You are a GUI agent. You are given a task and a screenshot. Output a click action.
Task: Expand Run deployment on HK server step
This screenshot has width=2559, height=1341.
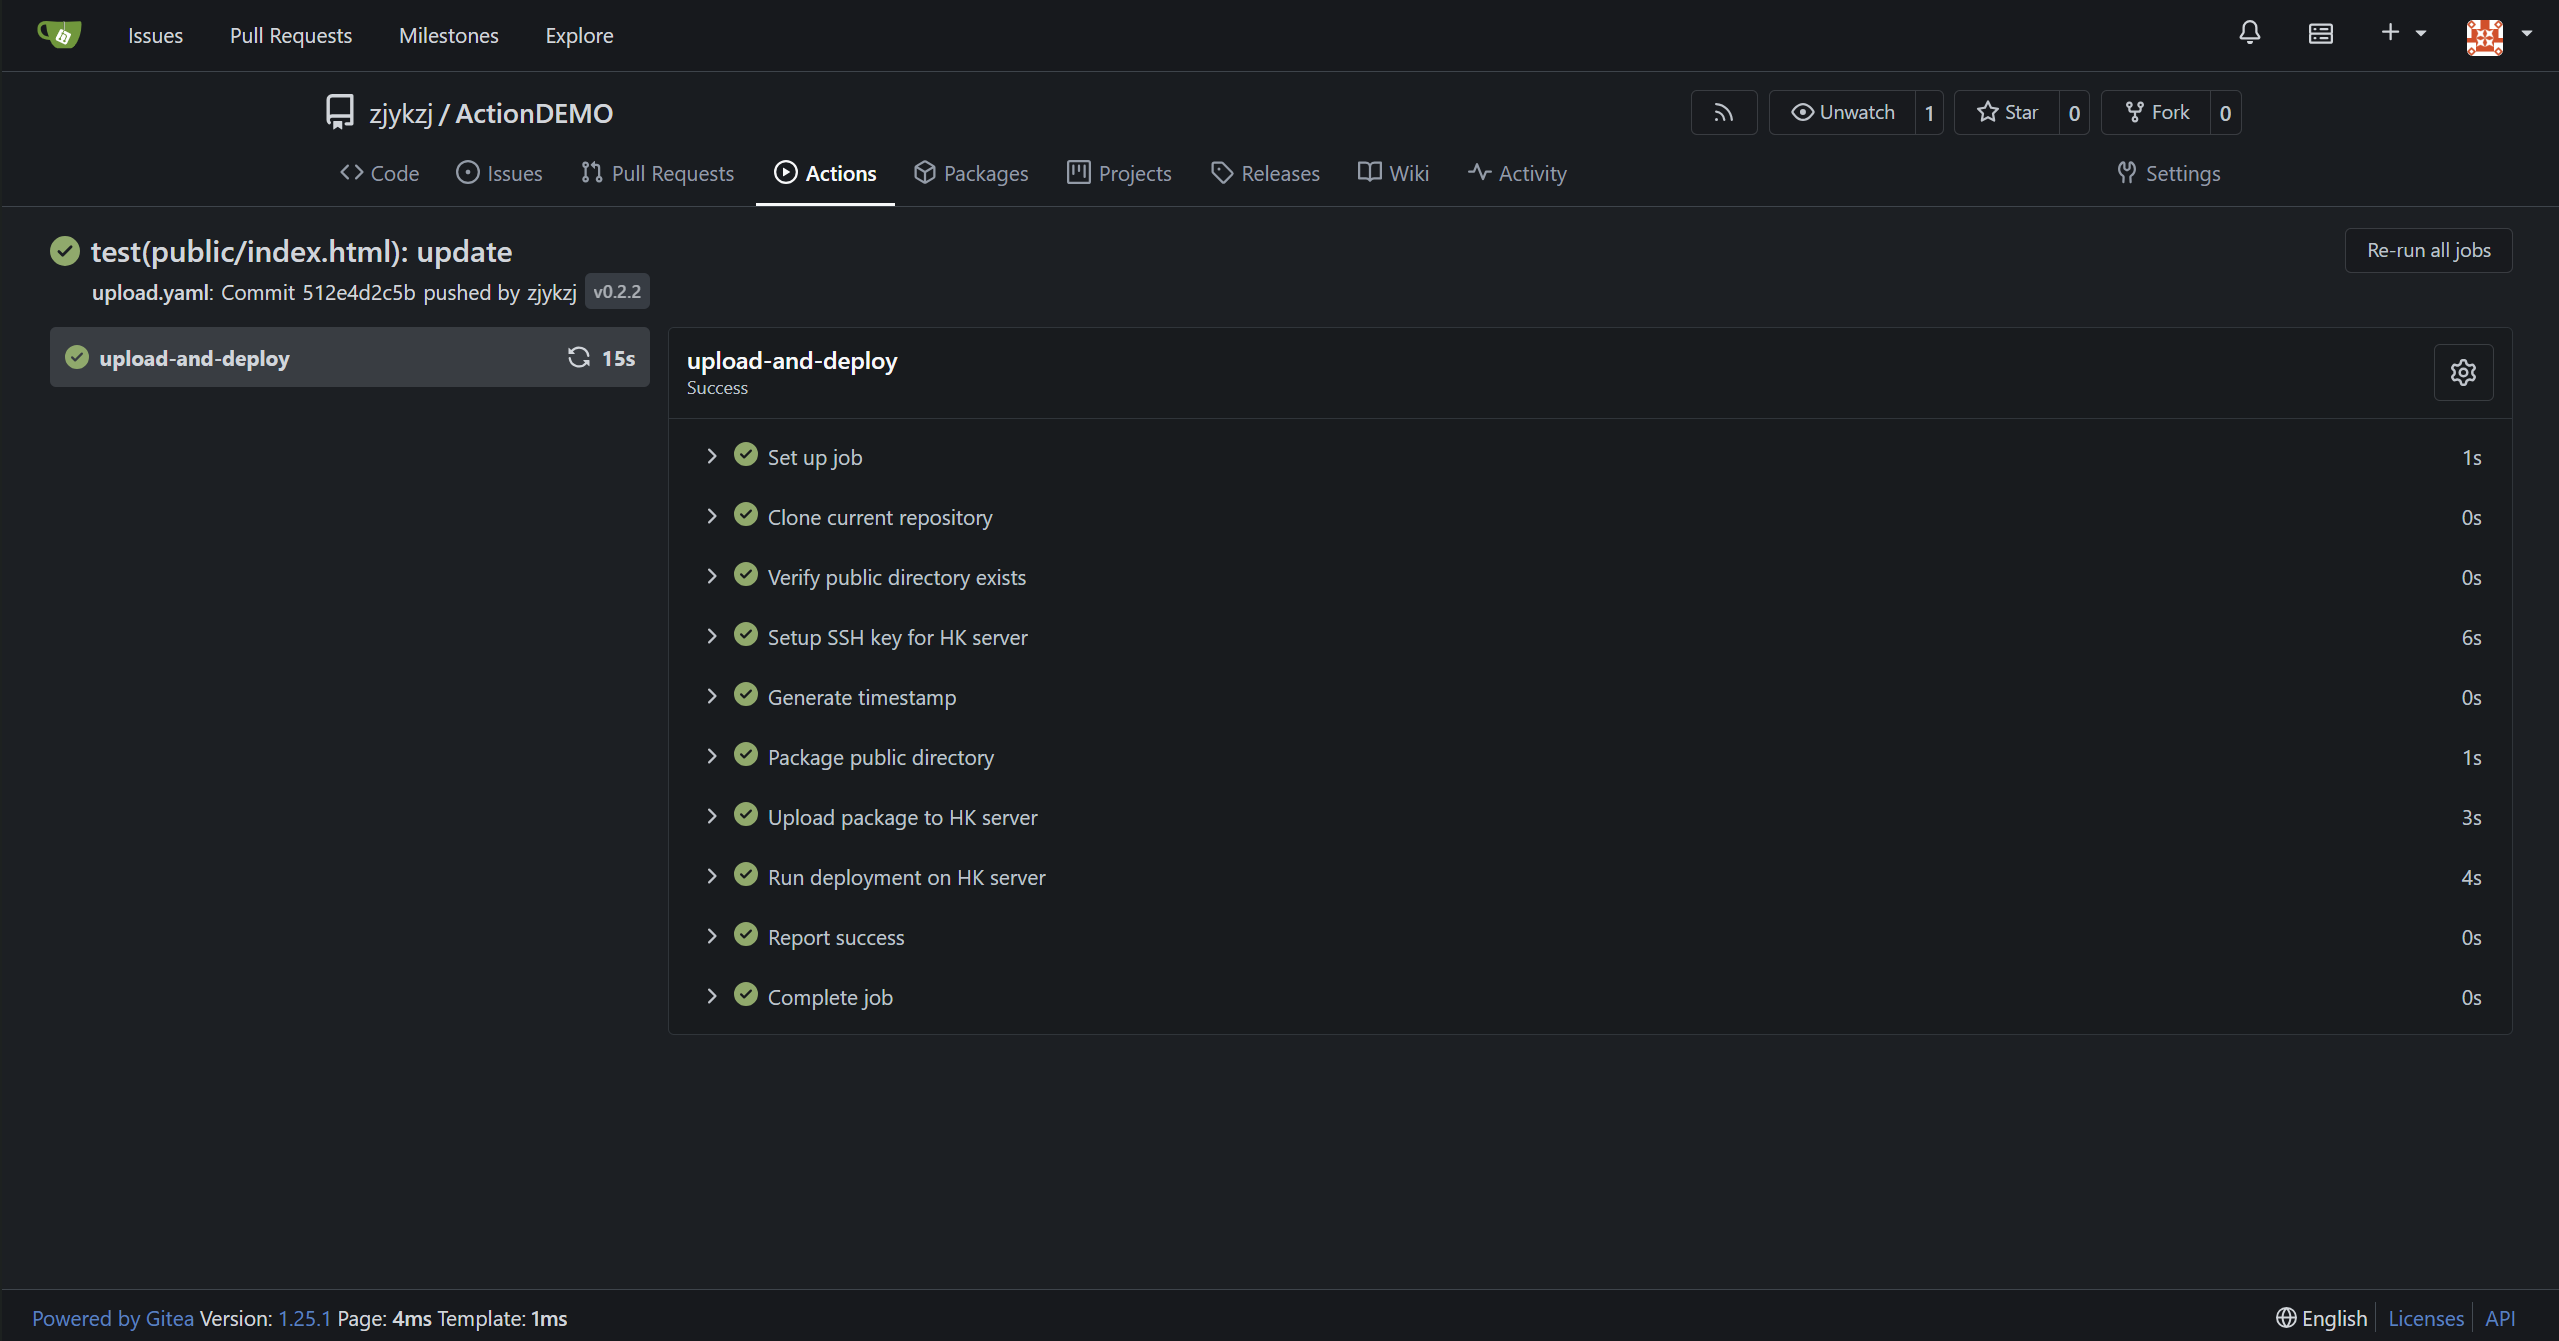[x=905, y=877]
